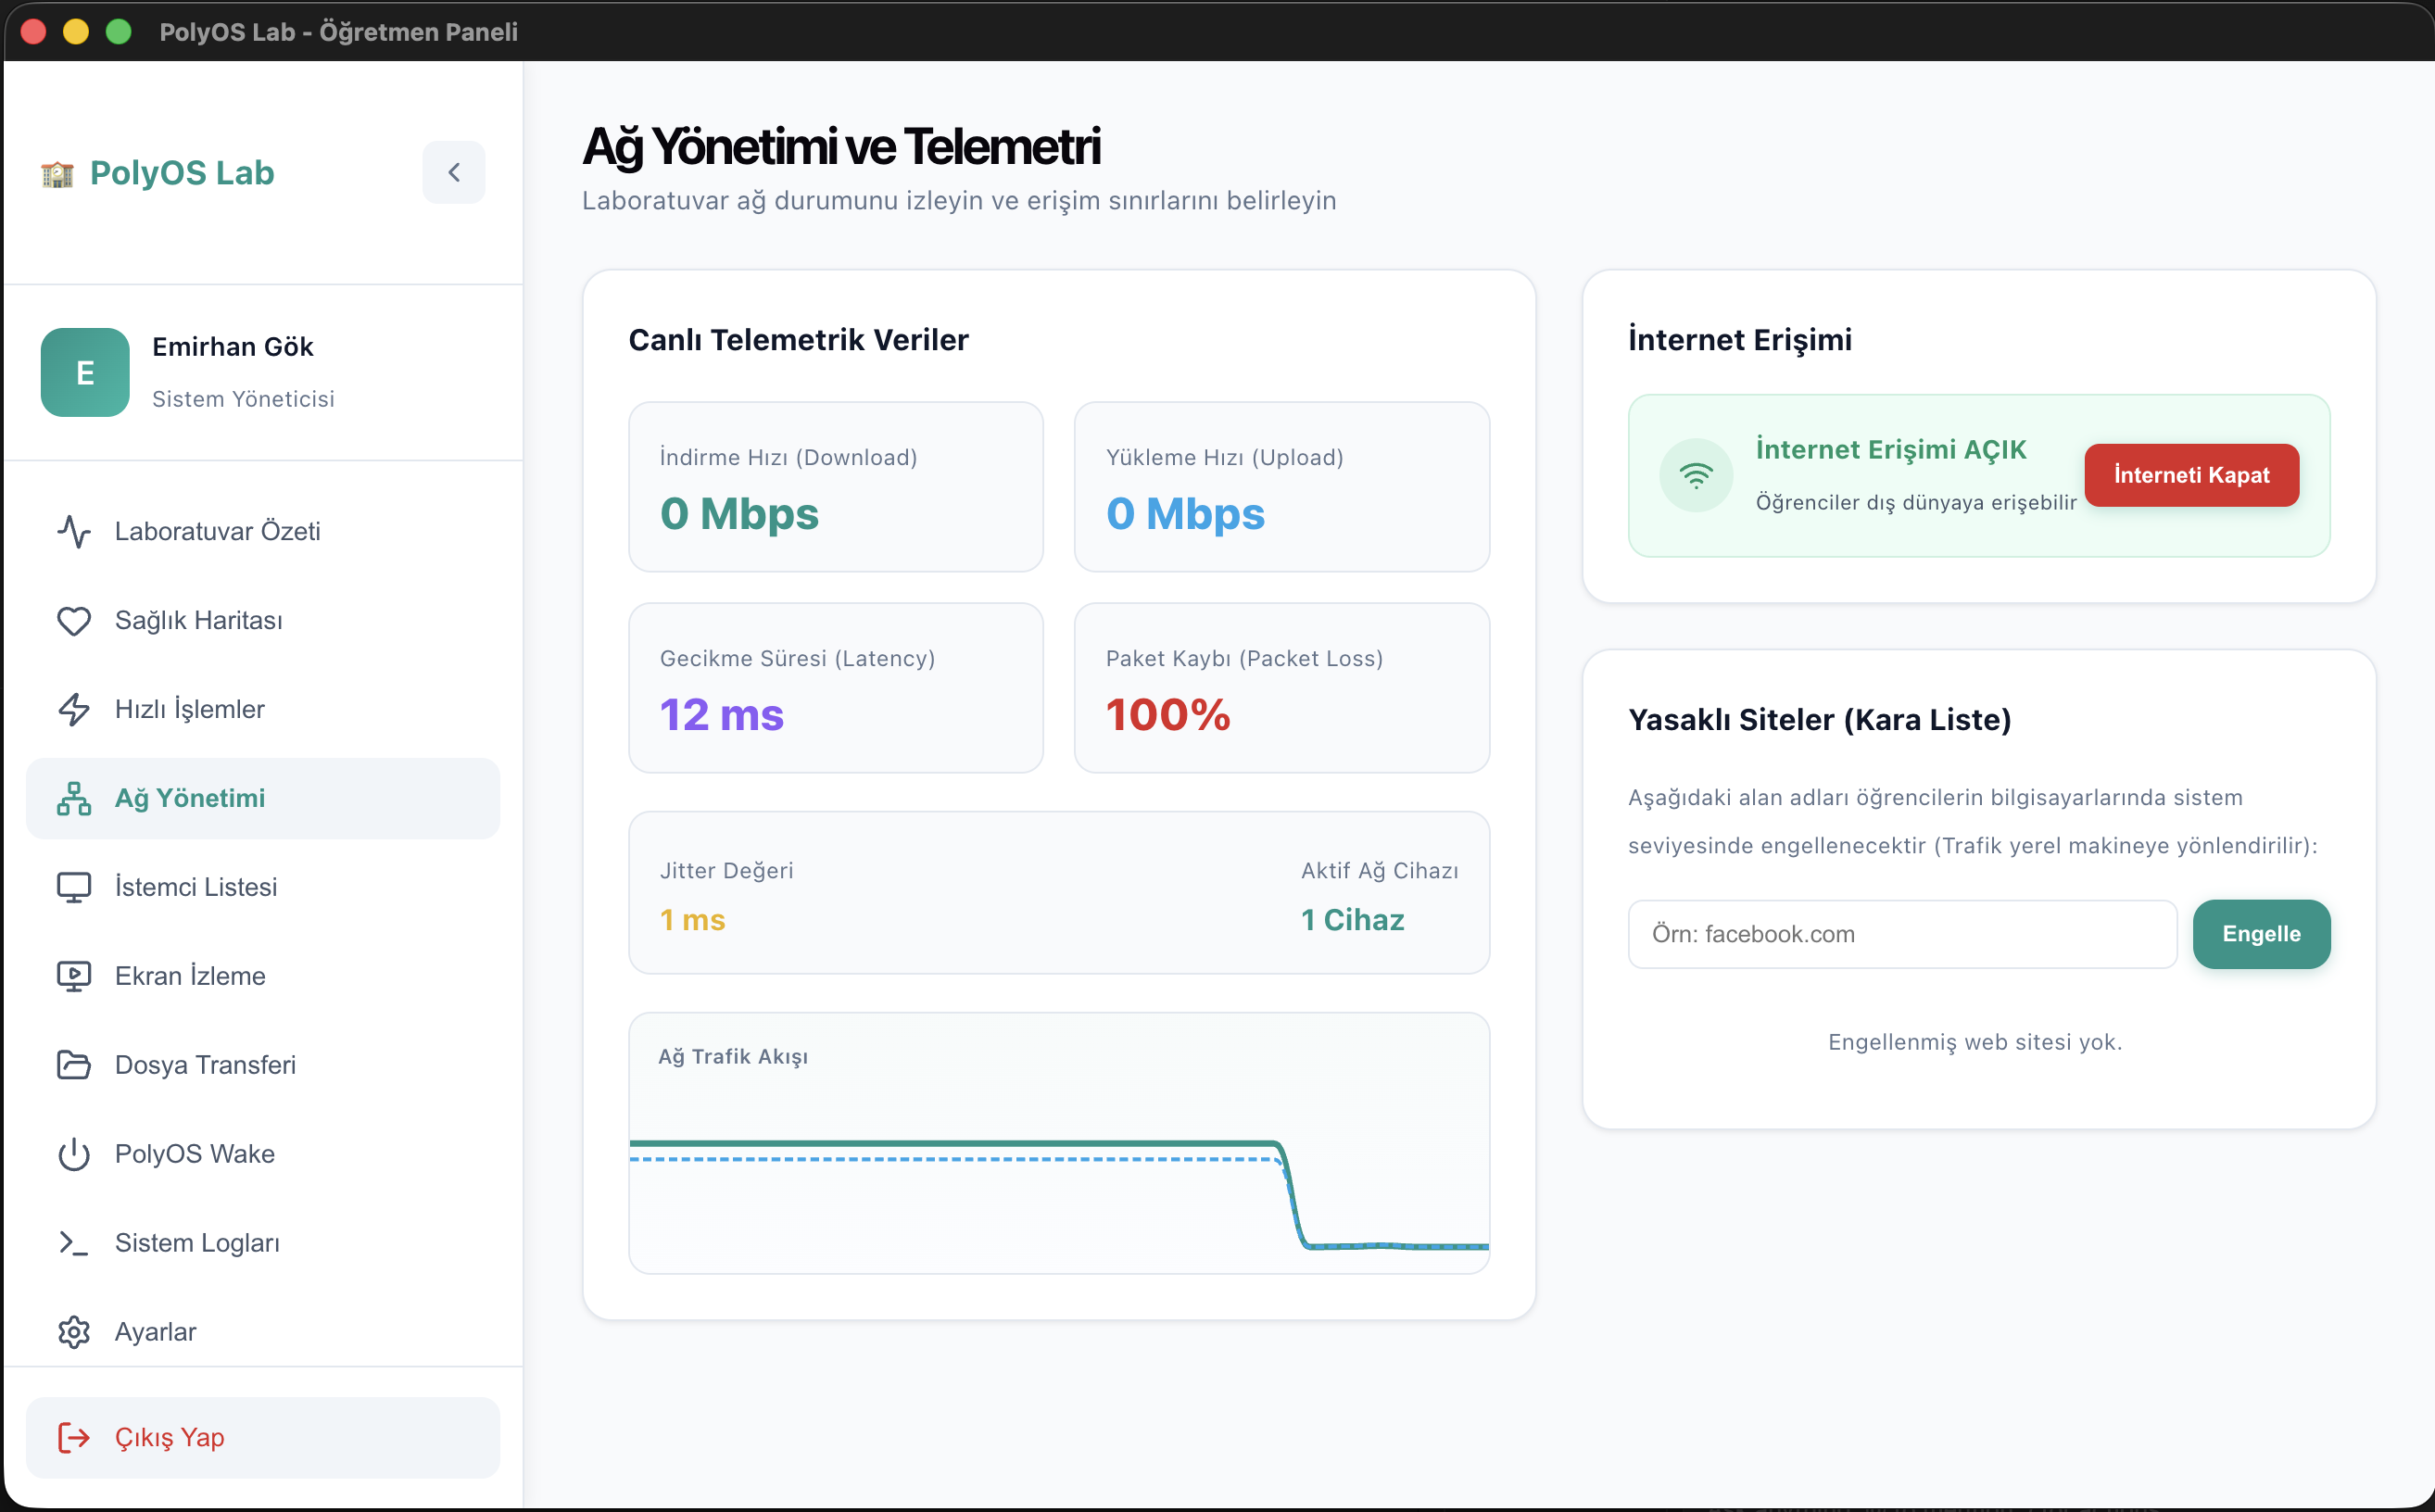Click the PolyOS Lab brand title
This screenshot has width=2435, height=1512.
[182, 173]
